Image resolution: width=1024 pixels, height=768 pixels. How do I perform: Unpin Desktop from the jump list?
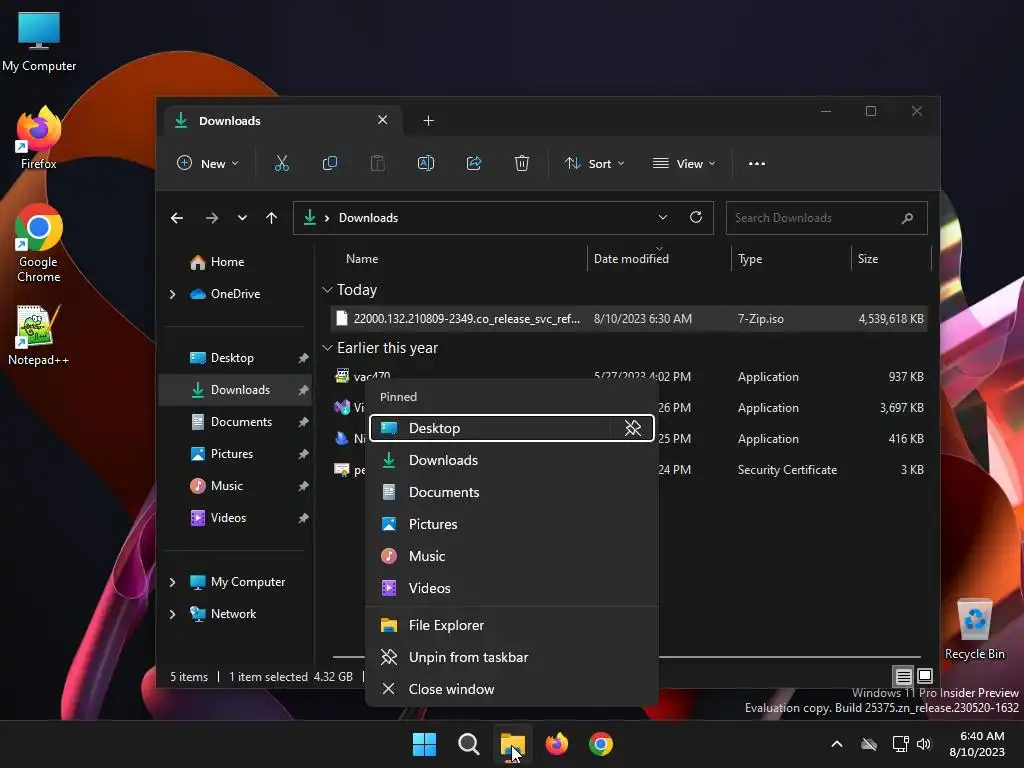[632, 428]
